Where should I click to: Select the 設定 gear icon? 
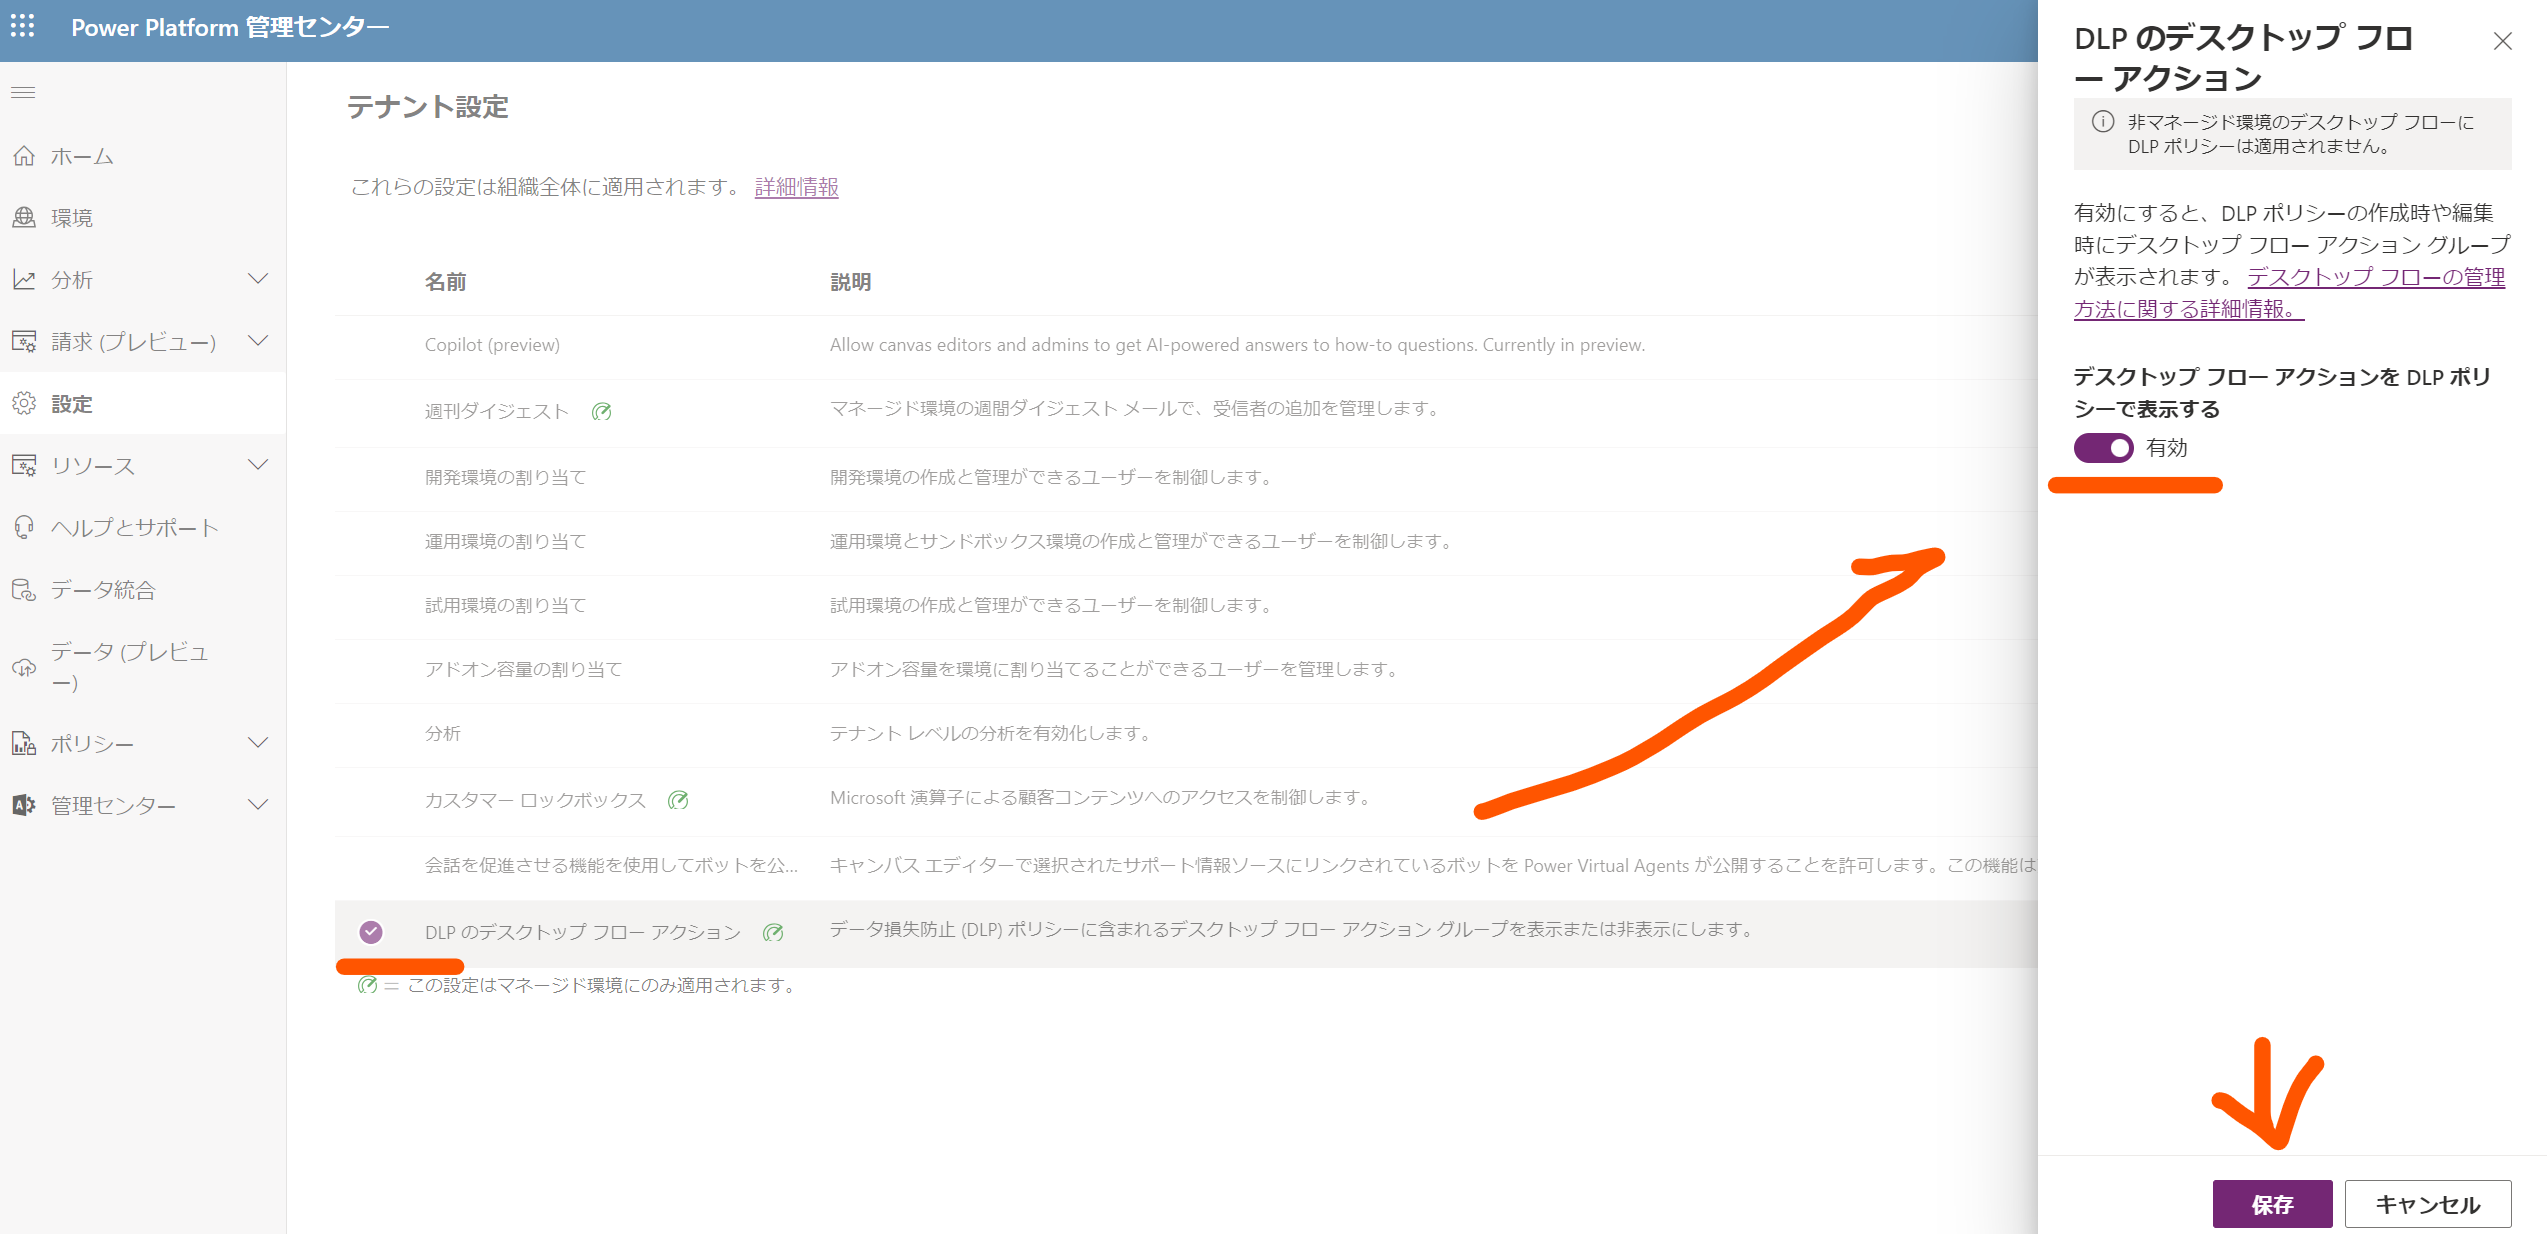24,403
